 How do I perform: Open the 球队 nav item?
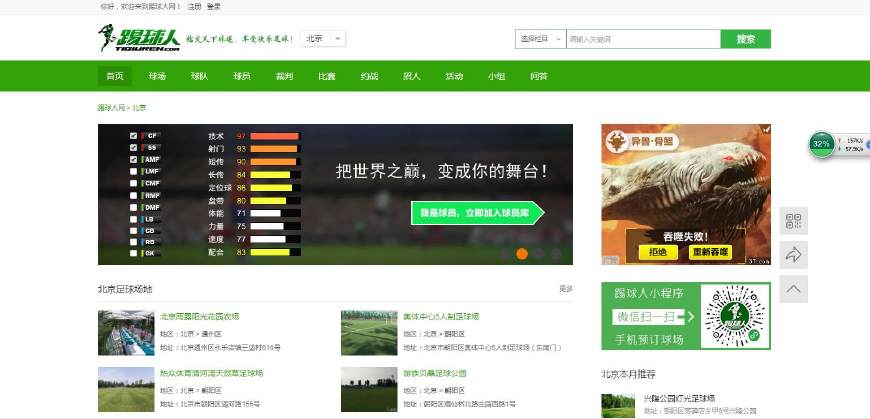click(199, 76)
